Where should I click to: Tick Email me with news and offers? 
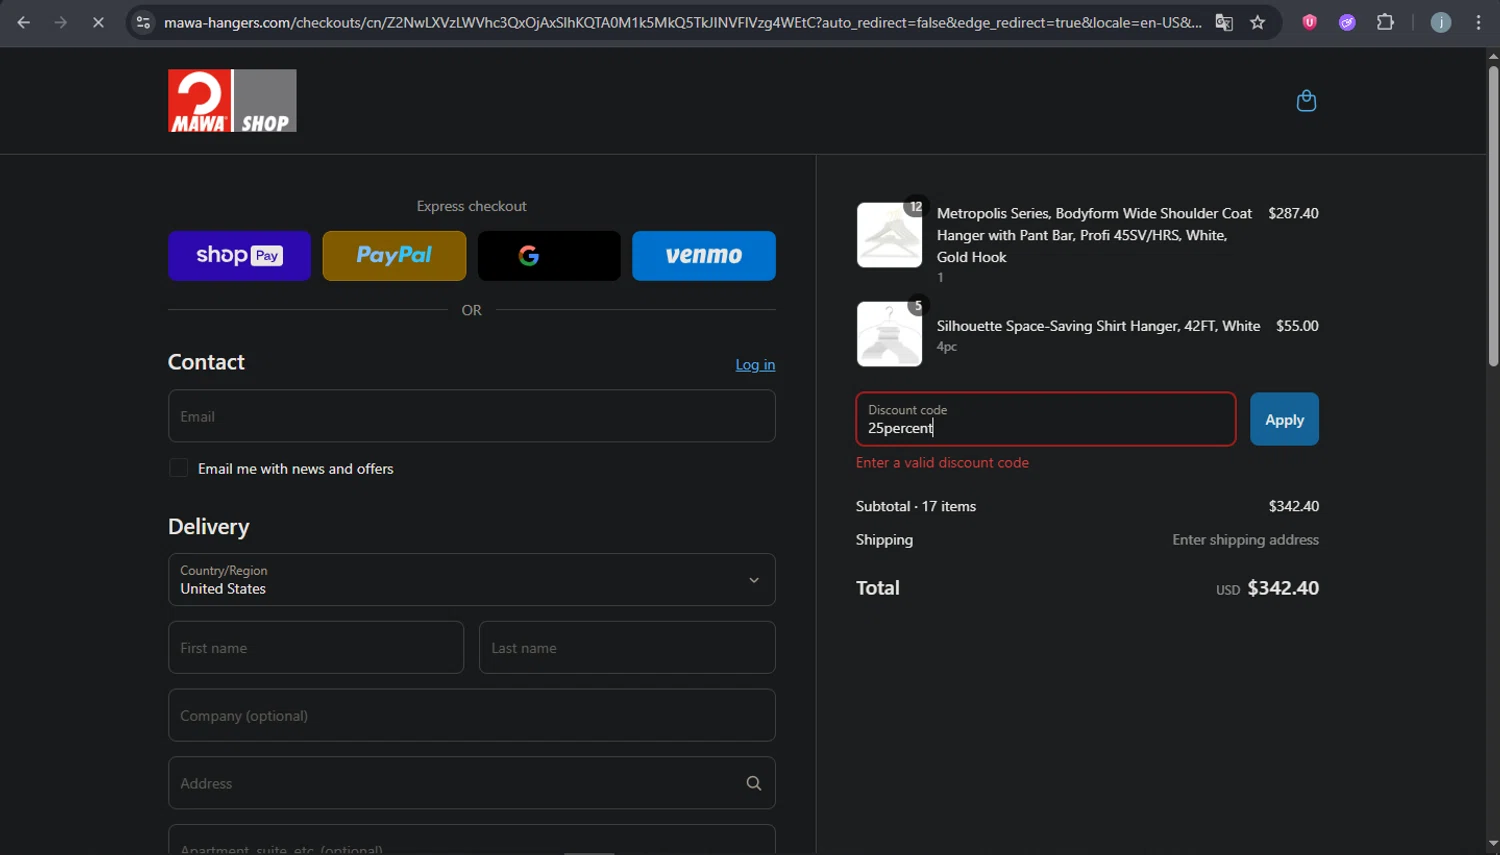(178, 468)
